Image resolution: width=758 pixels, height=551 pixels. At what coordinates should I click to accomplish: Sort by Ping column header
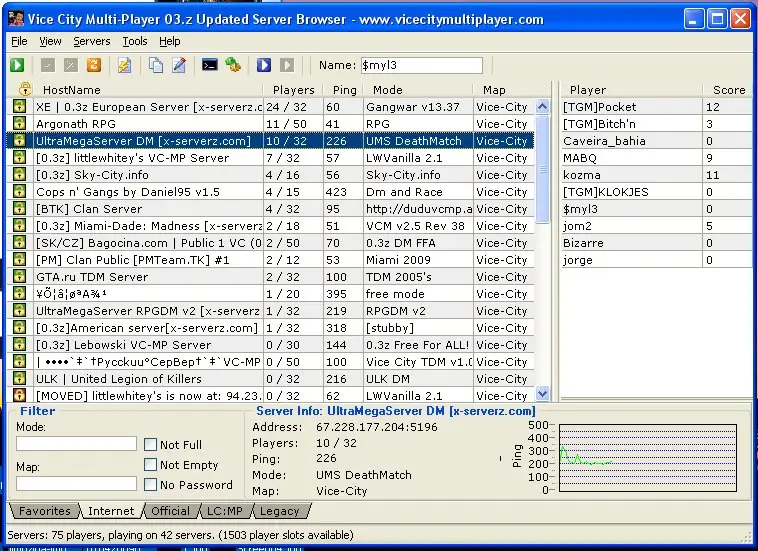click(x=344, y=90)
